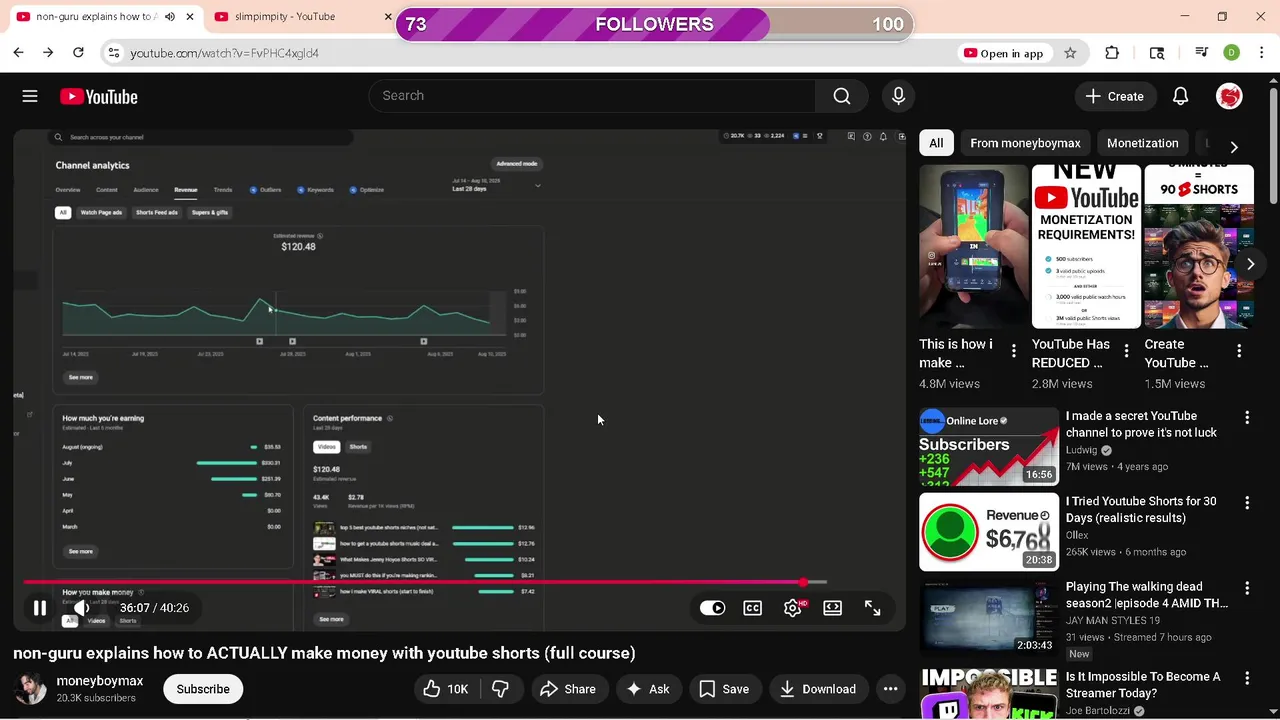
Task: Open the YouTube guide hamburger menu
Action: [x=30, y=96]
